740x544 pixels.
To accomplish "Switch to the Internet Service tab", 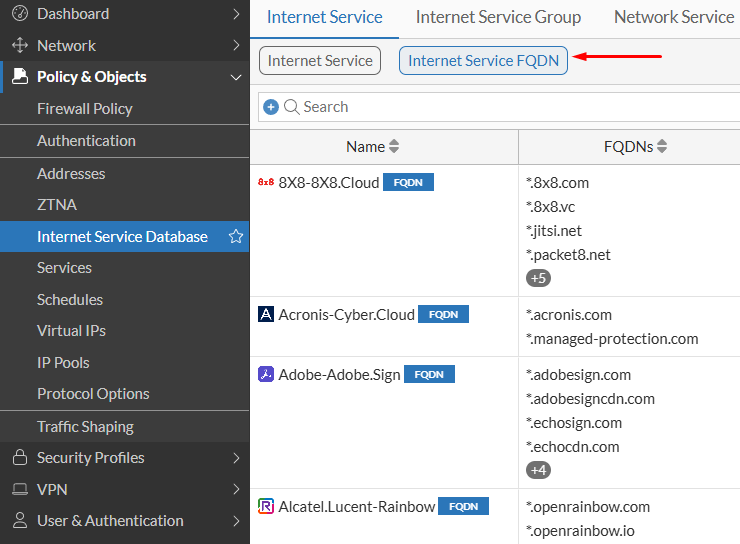I will [325, 17].
